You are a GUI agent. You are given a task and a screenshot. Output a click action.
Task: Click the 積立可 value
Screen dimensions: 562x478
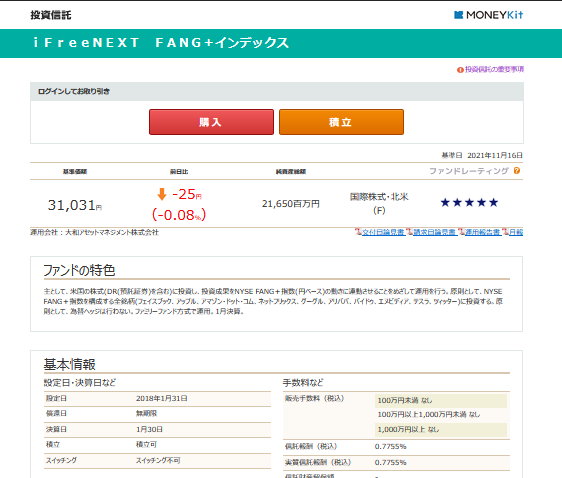(146, 445)
